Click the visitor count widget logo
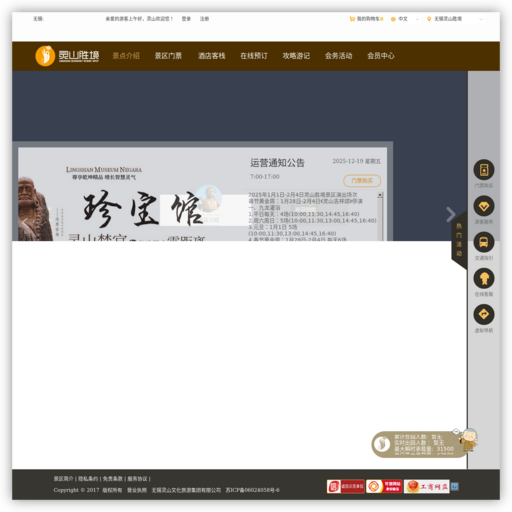Viewport: 512px width, 512px height. (382, 444)
